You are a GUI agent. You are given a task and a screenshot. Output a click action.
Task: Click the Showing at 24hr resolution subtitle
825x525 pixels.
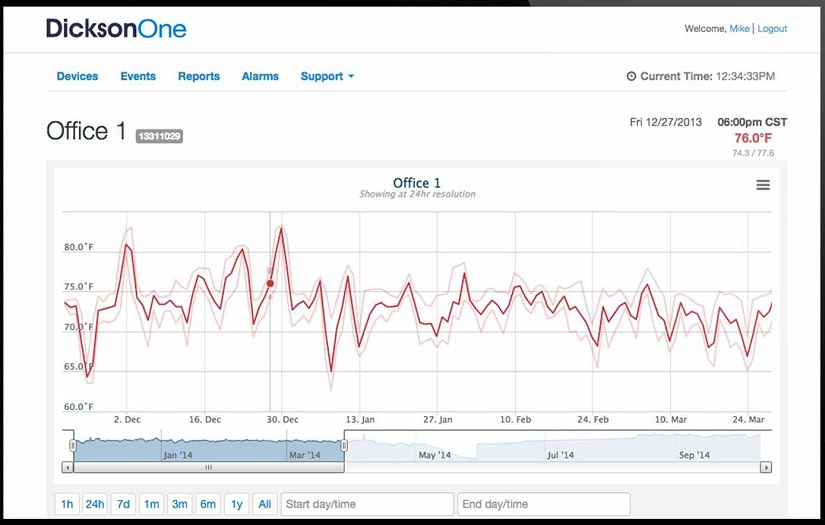click(417, 194)
